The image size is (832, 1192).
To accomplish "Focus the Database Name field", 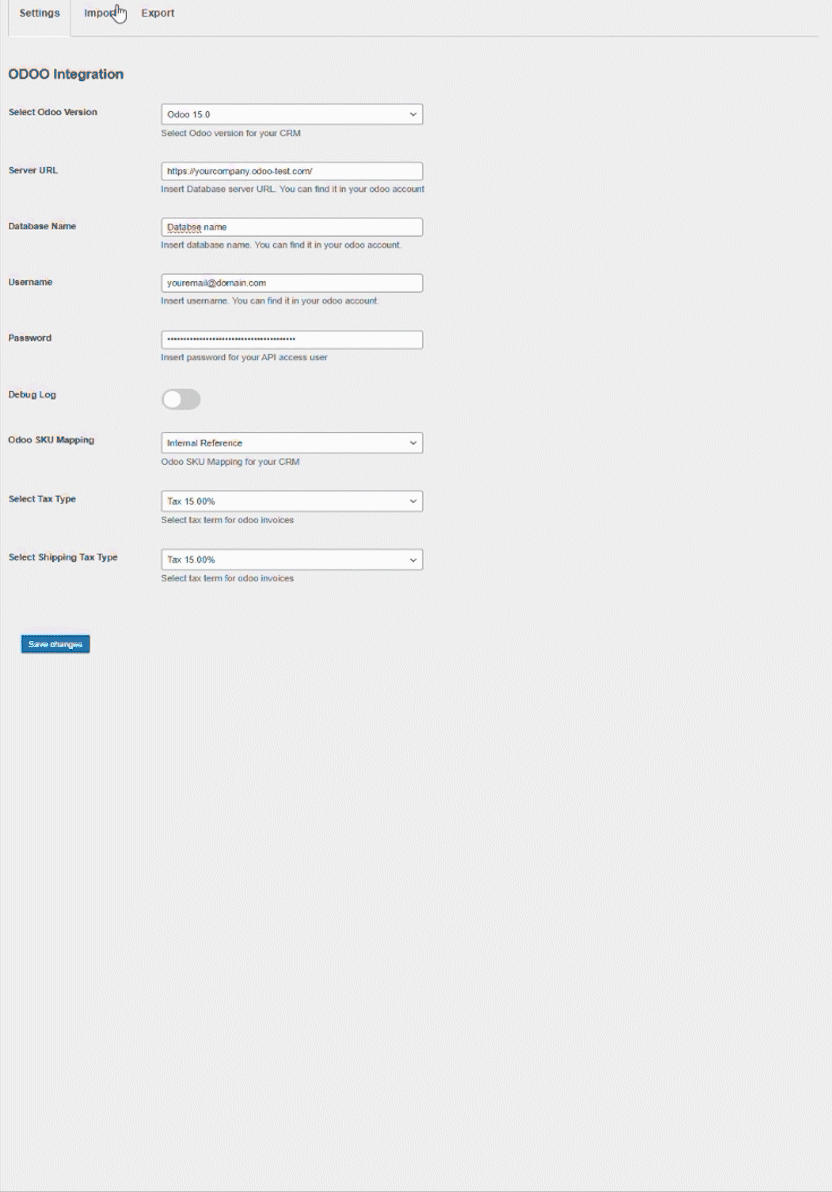I will tap(292, 227).
